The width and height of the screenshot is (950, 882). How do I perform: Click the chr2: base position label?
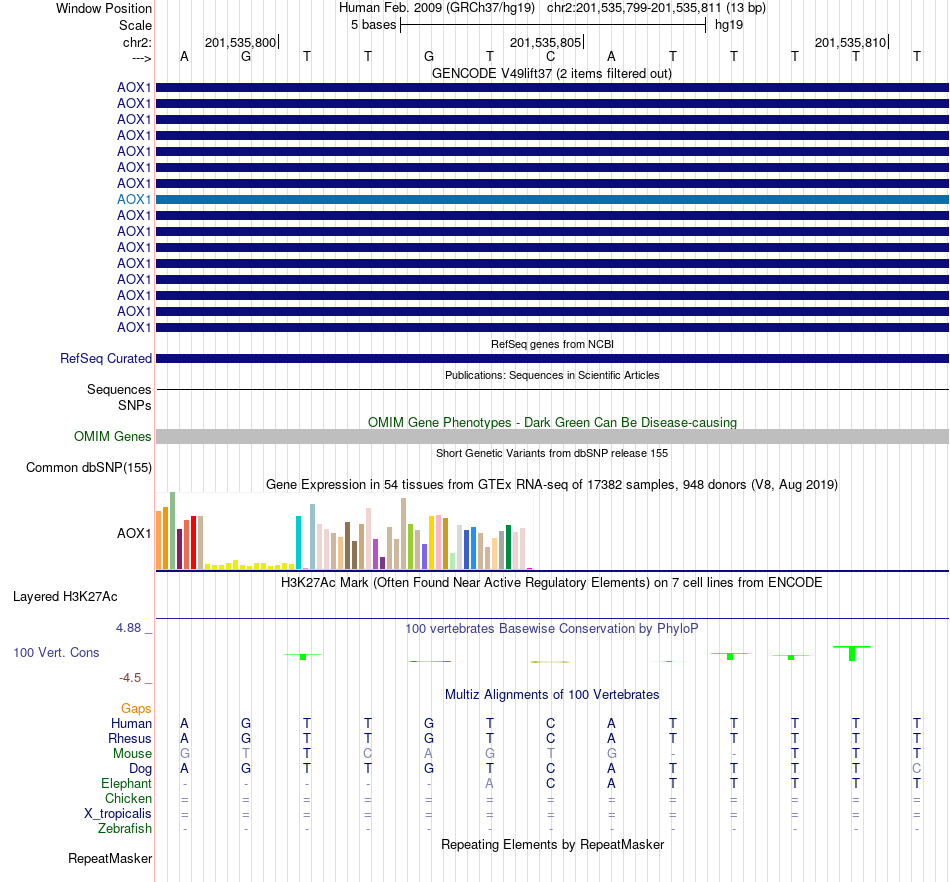coord(137,42)
